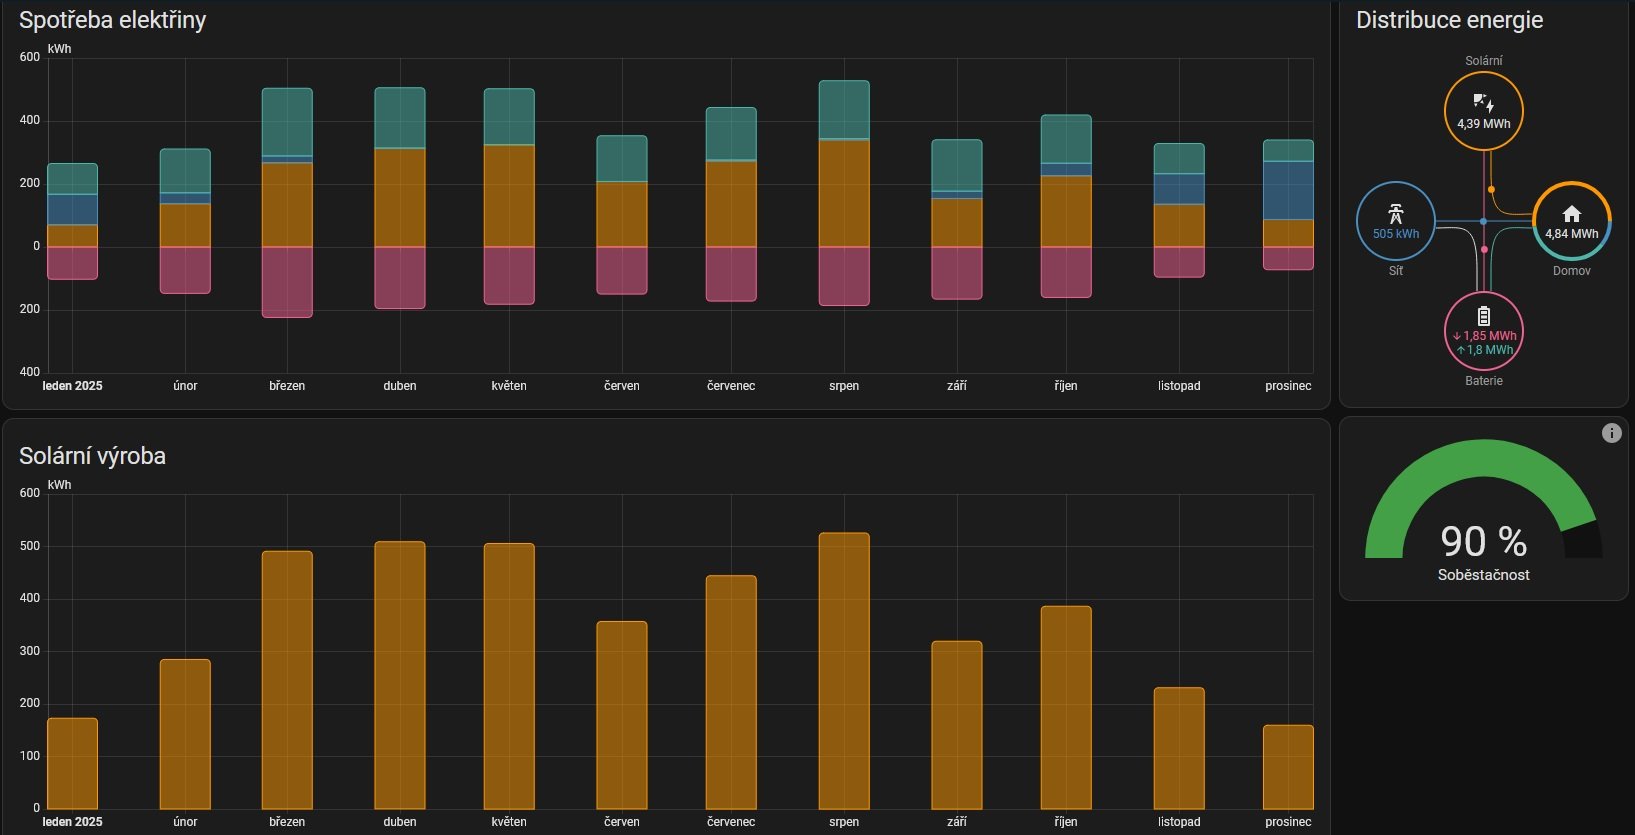Click the transmission tower icon for Síť
The image size is (1635, 835).
coord(1395,213)
